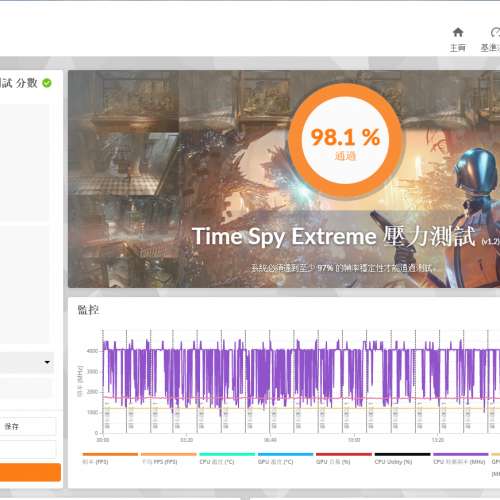Click the Time Spy Extreme stress test title
The height and width of the screenshot is (500, 500).
click(333, 237)
